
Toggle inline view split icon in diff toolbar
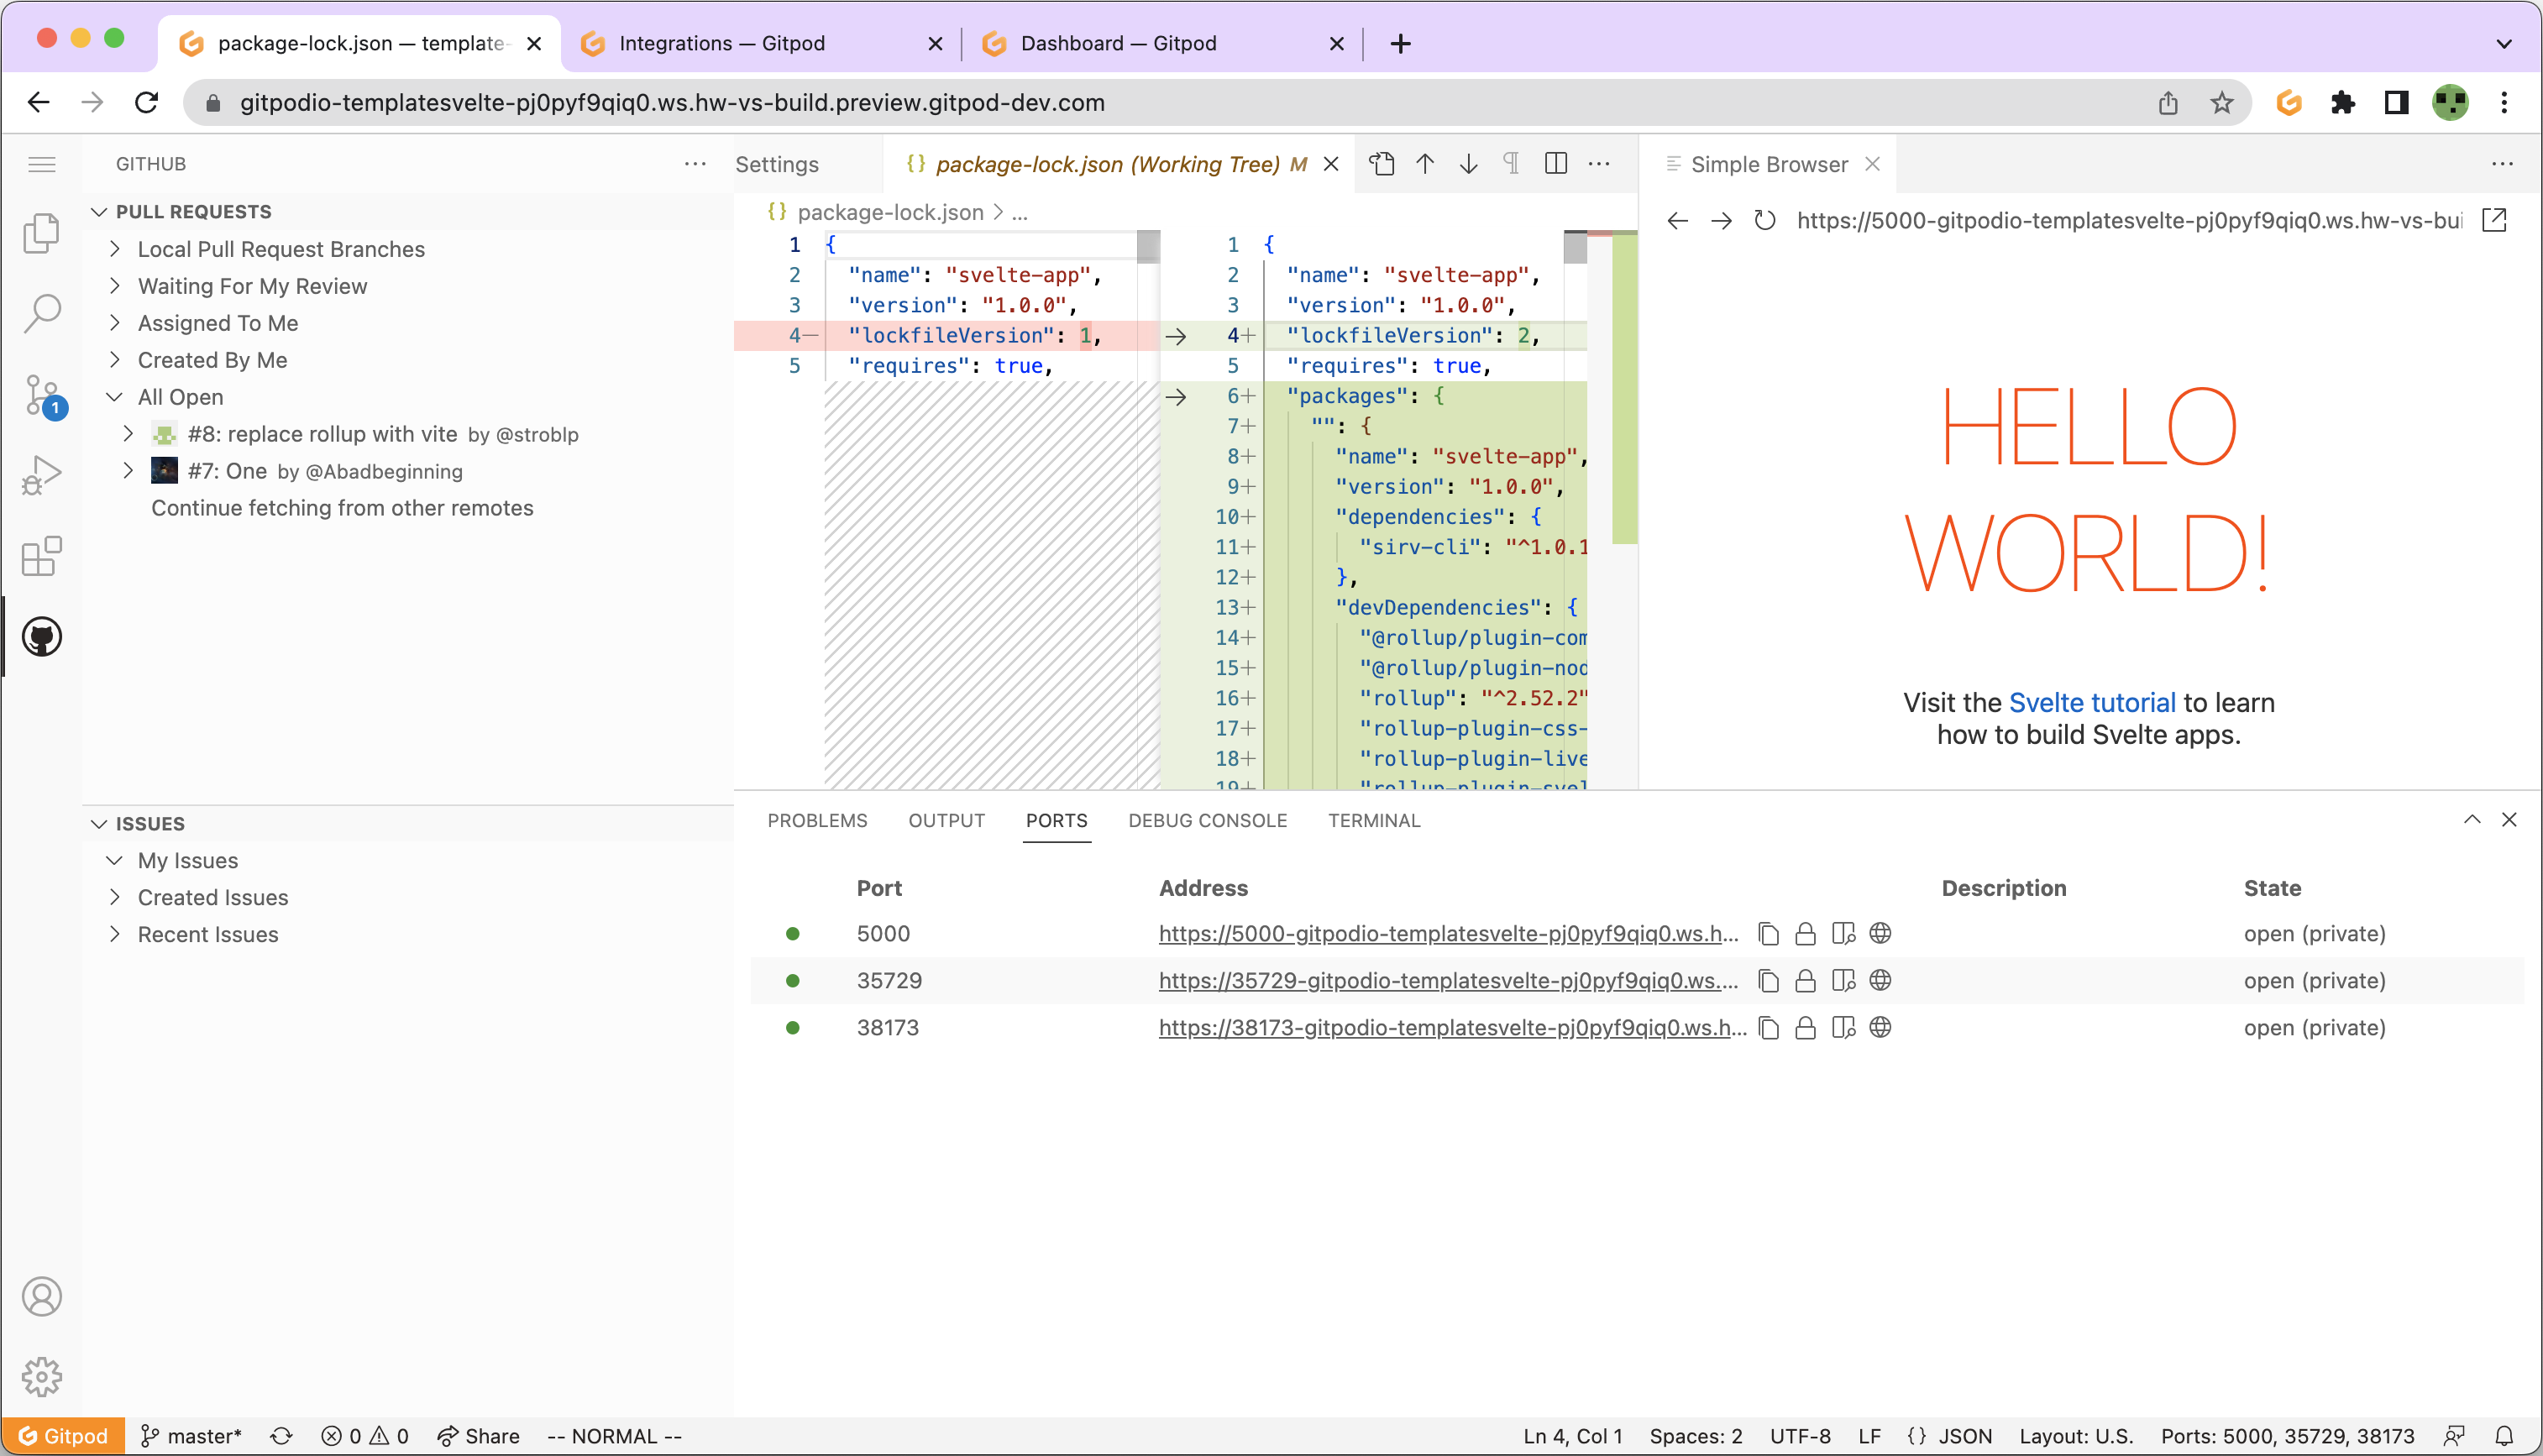tap(1555, 164)
